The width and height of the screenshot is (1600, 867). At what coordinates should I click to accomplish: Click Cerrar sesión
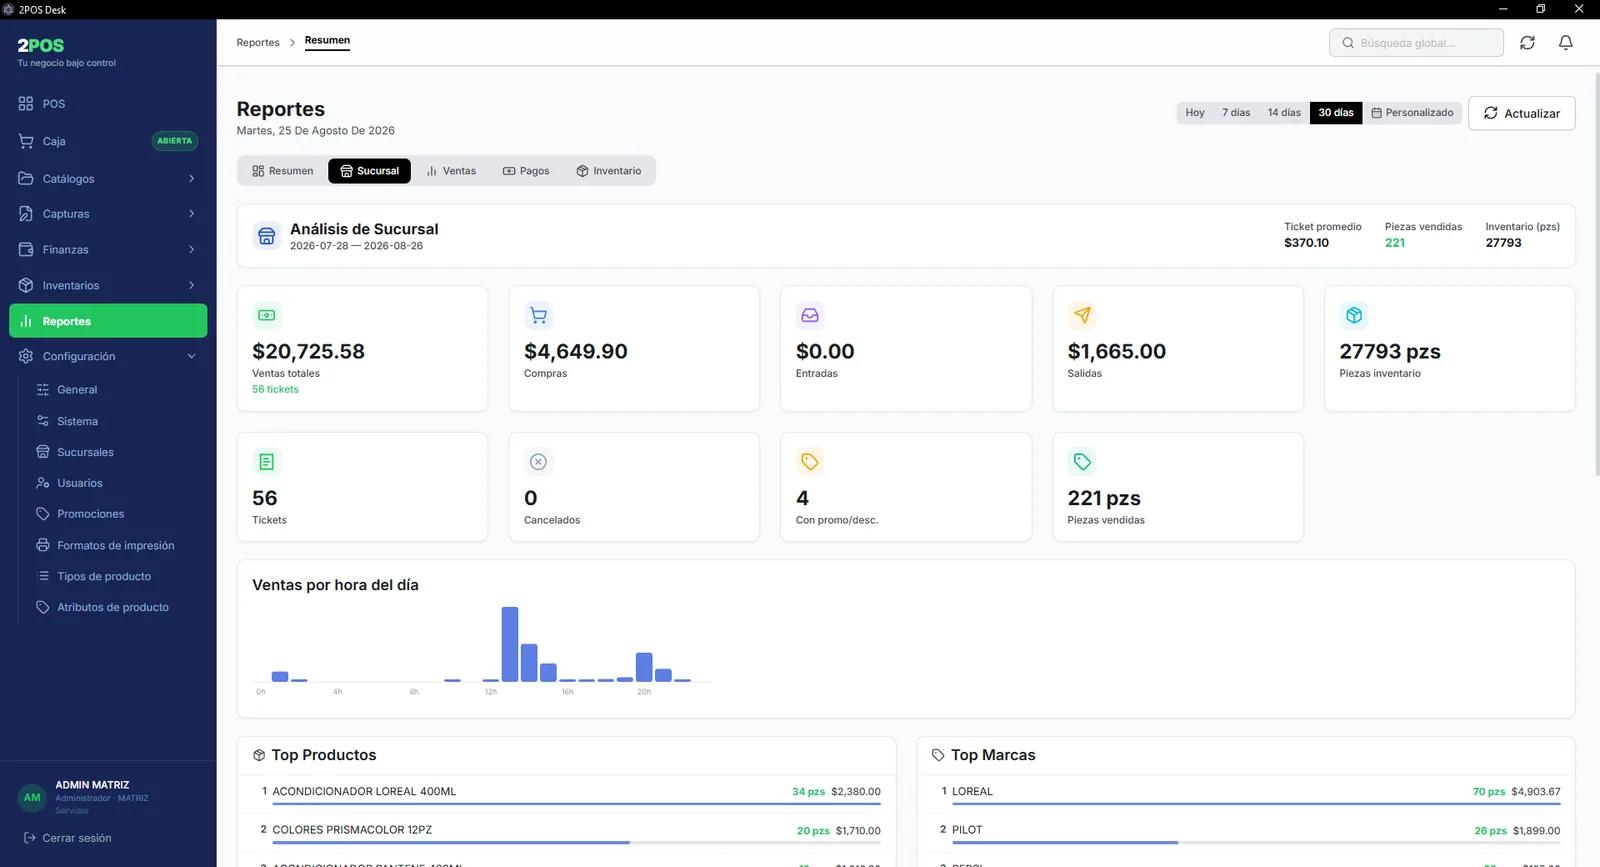[68, 838]
